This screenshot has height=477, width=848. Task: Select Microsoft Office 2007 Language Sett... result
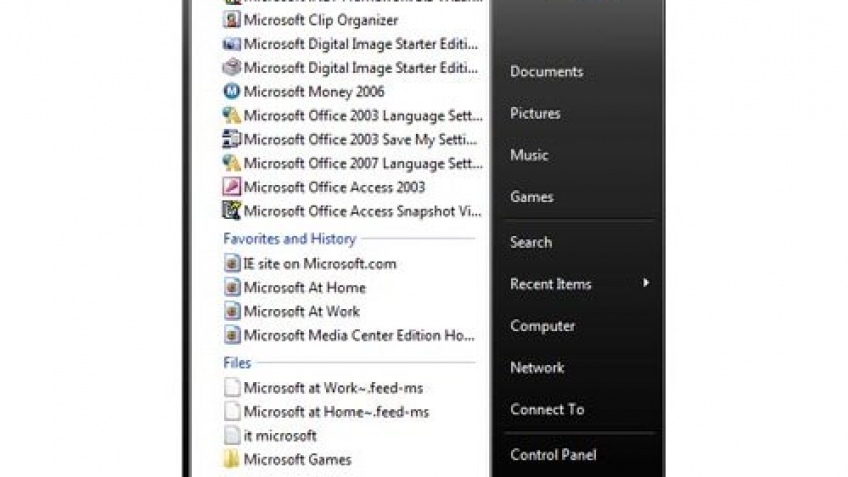(363, 163)
